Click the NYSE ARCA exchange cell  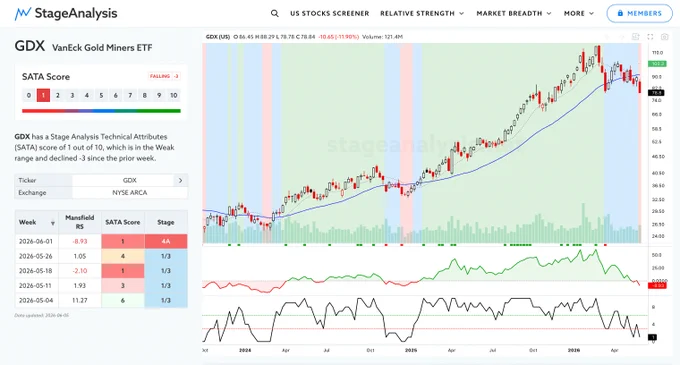coord(129,192)
